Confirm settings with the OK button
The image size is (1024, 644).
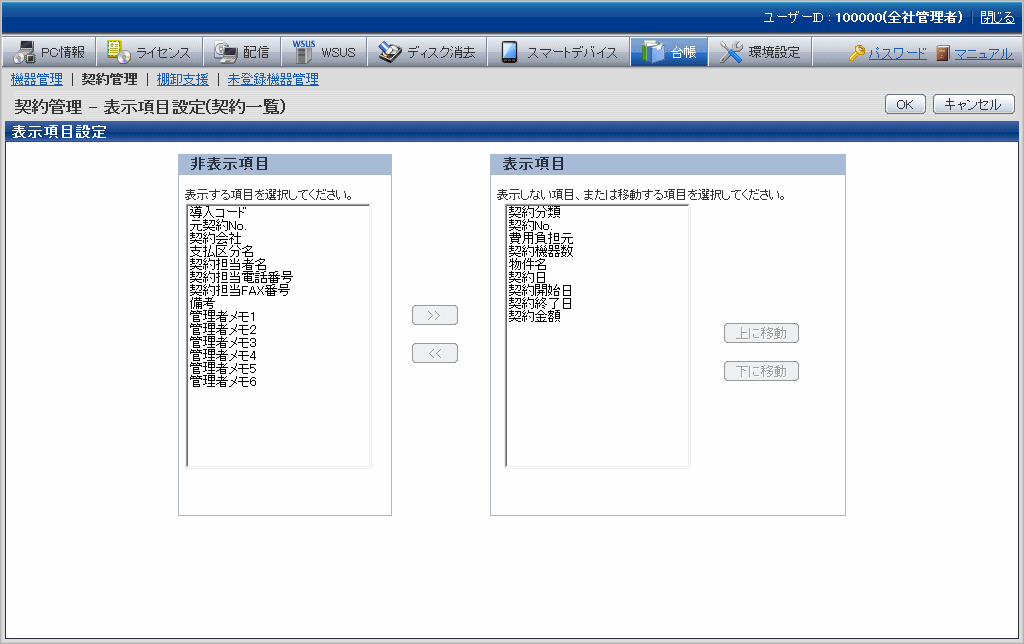point(905,104)
